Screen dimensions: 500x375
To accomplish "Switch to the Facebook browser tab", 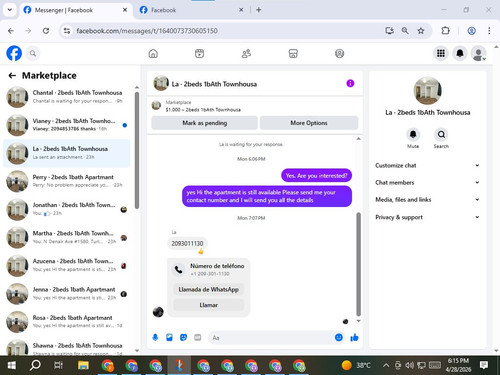I will (x=191, y=10).
